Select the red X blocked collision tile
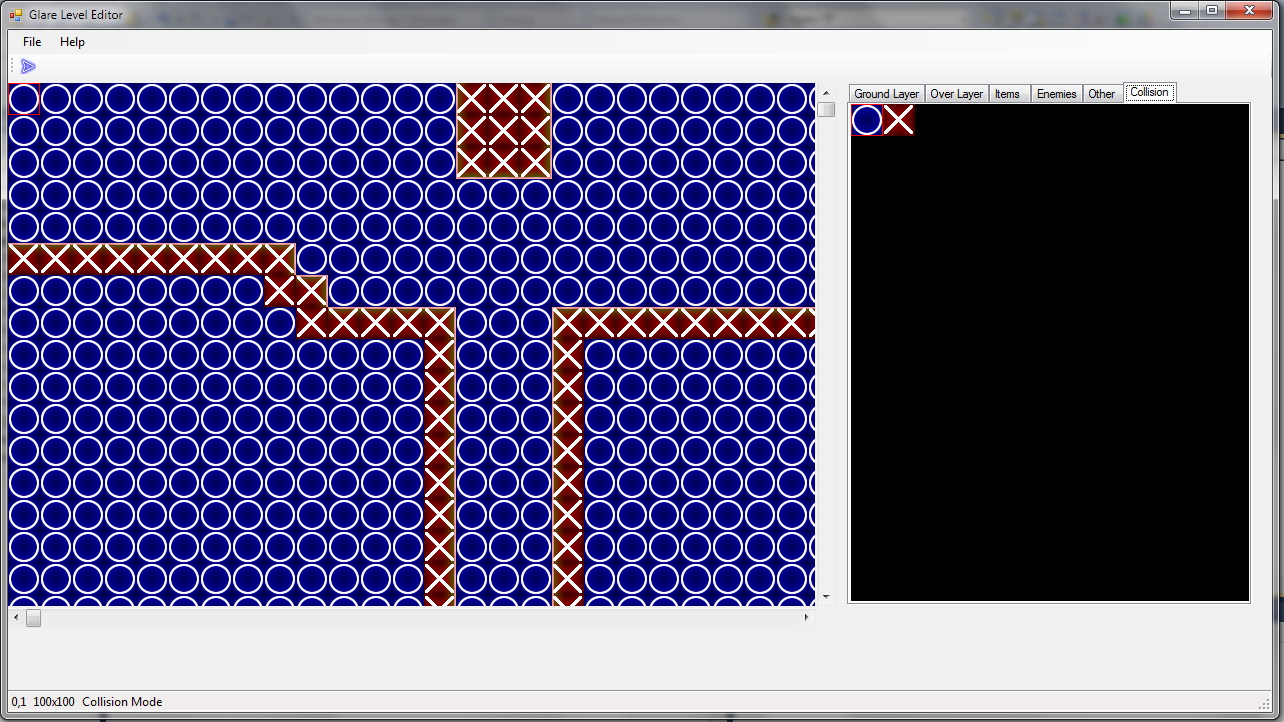This screenshot has height=722, width=1284. [x=899, y=120]
